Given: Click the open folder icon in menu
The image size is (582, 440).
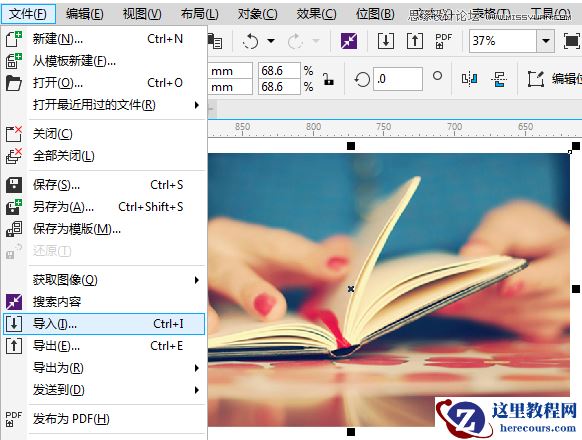Looking at the screenshot, I should tap(14, 83).
